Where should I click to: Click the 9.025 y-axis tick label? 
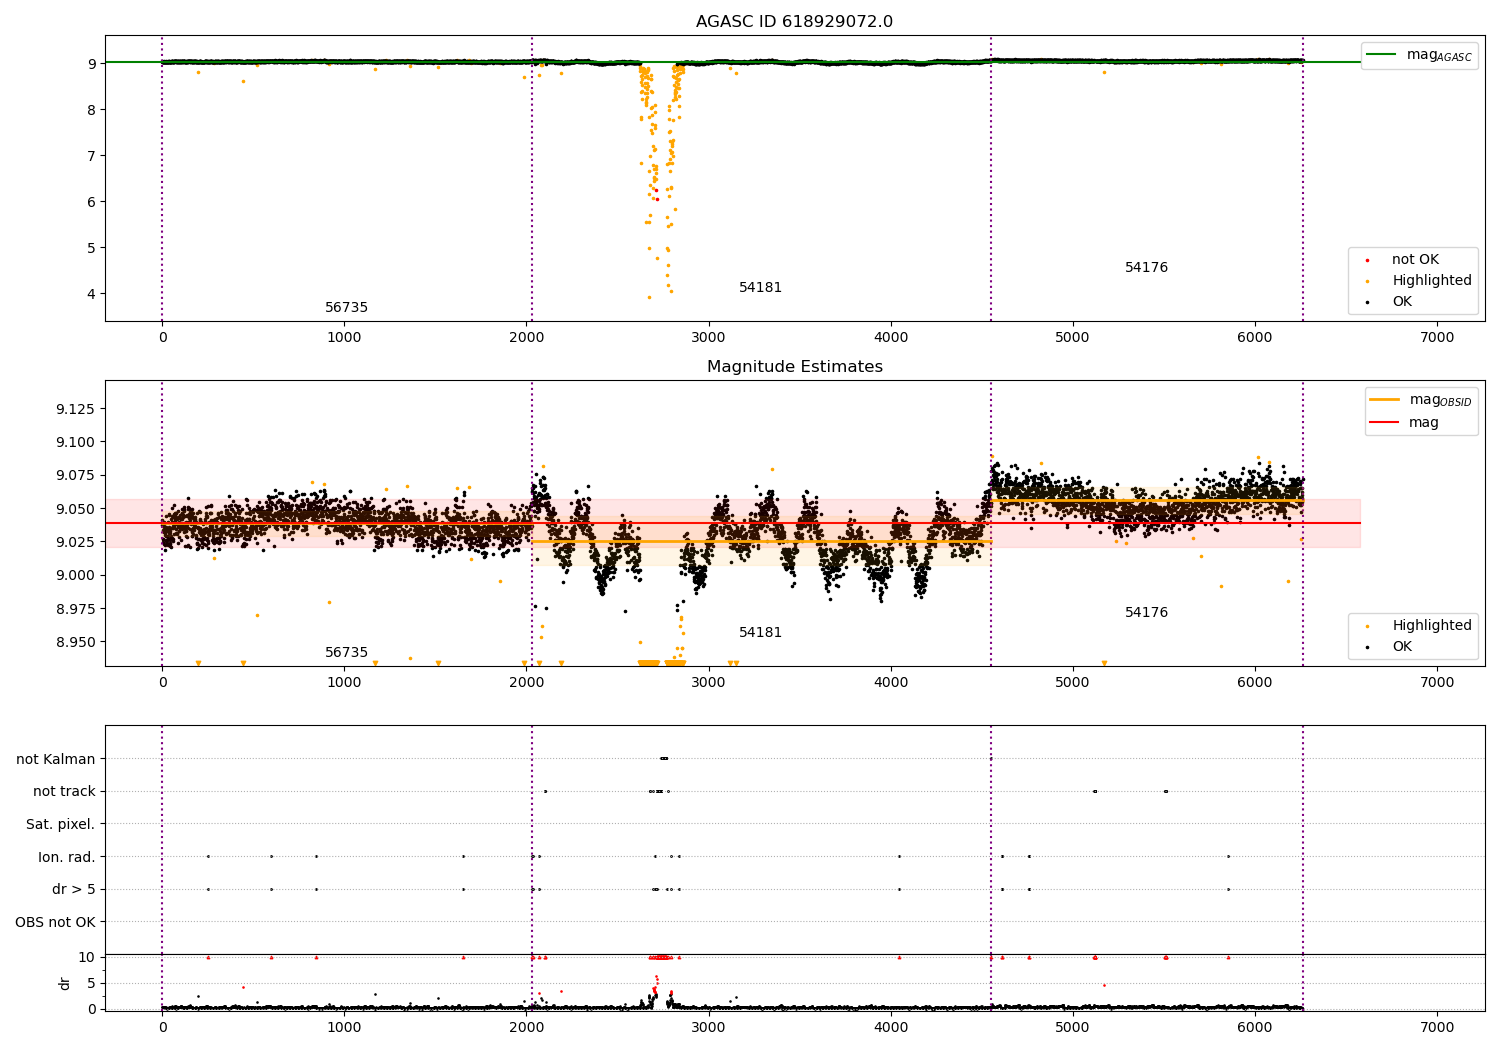75,542
